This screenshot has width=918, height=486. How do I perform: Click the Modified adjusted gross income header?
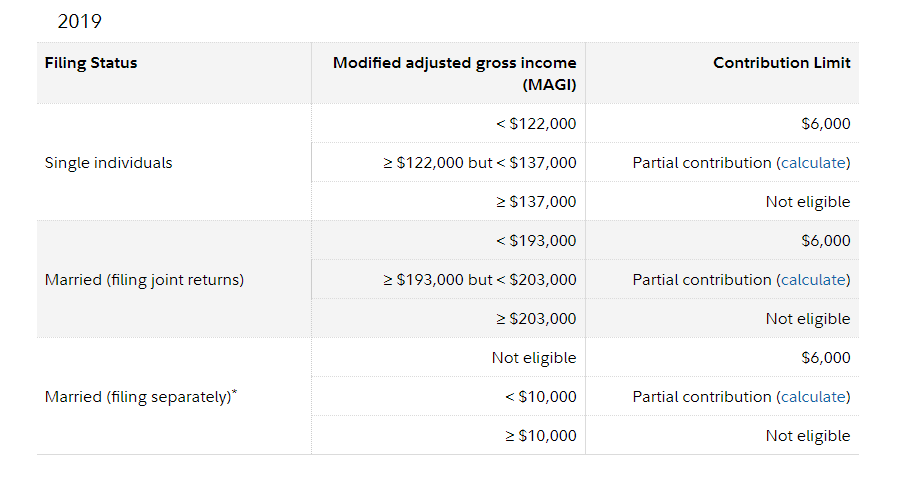pyautogui.click(x=454, y=74)
